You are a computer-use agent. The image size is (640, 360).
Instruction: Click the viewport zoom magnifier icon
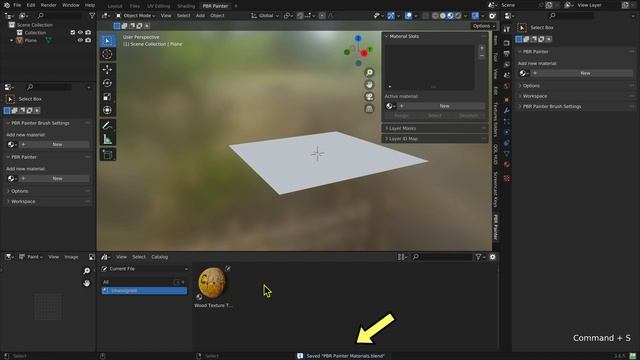[369, 73]
